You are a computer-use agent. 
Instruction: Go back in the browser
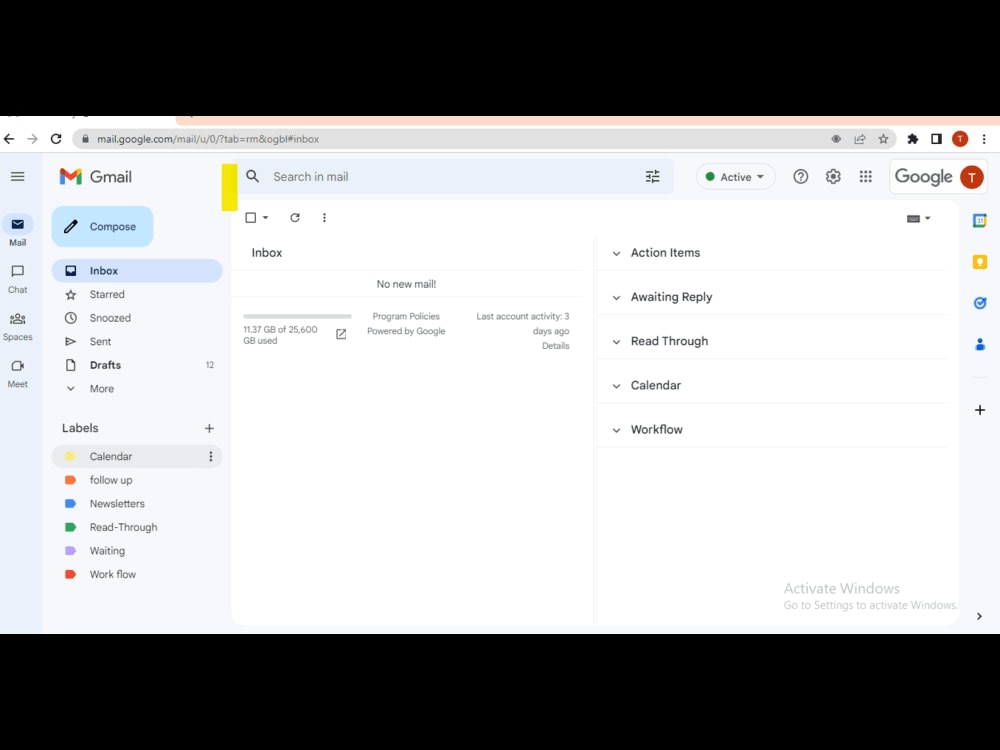click(9, 138)
